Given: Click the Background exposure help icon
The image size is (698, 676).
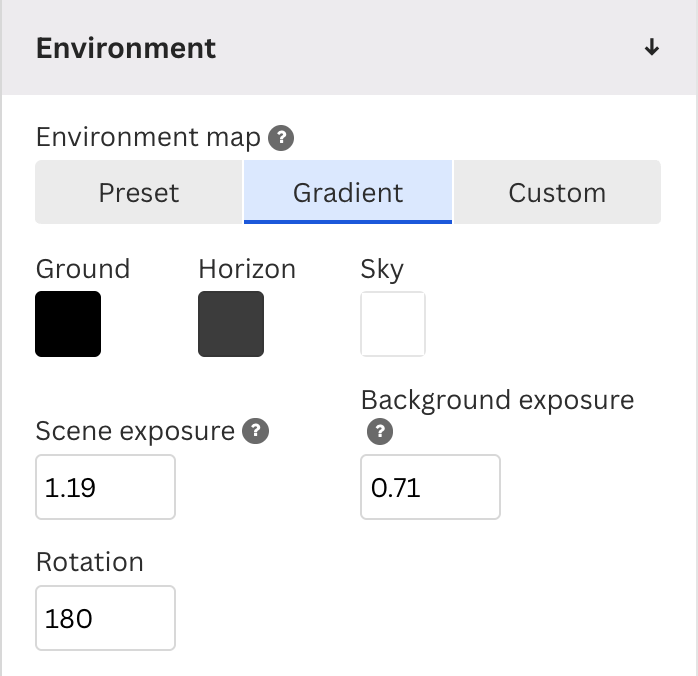Looking at the screenshot, I should (x=380, y=431).
